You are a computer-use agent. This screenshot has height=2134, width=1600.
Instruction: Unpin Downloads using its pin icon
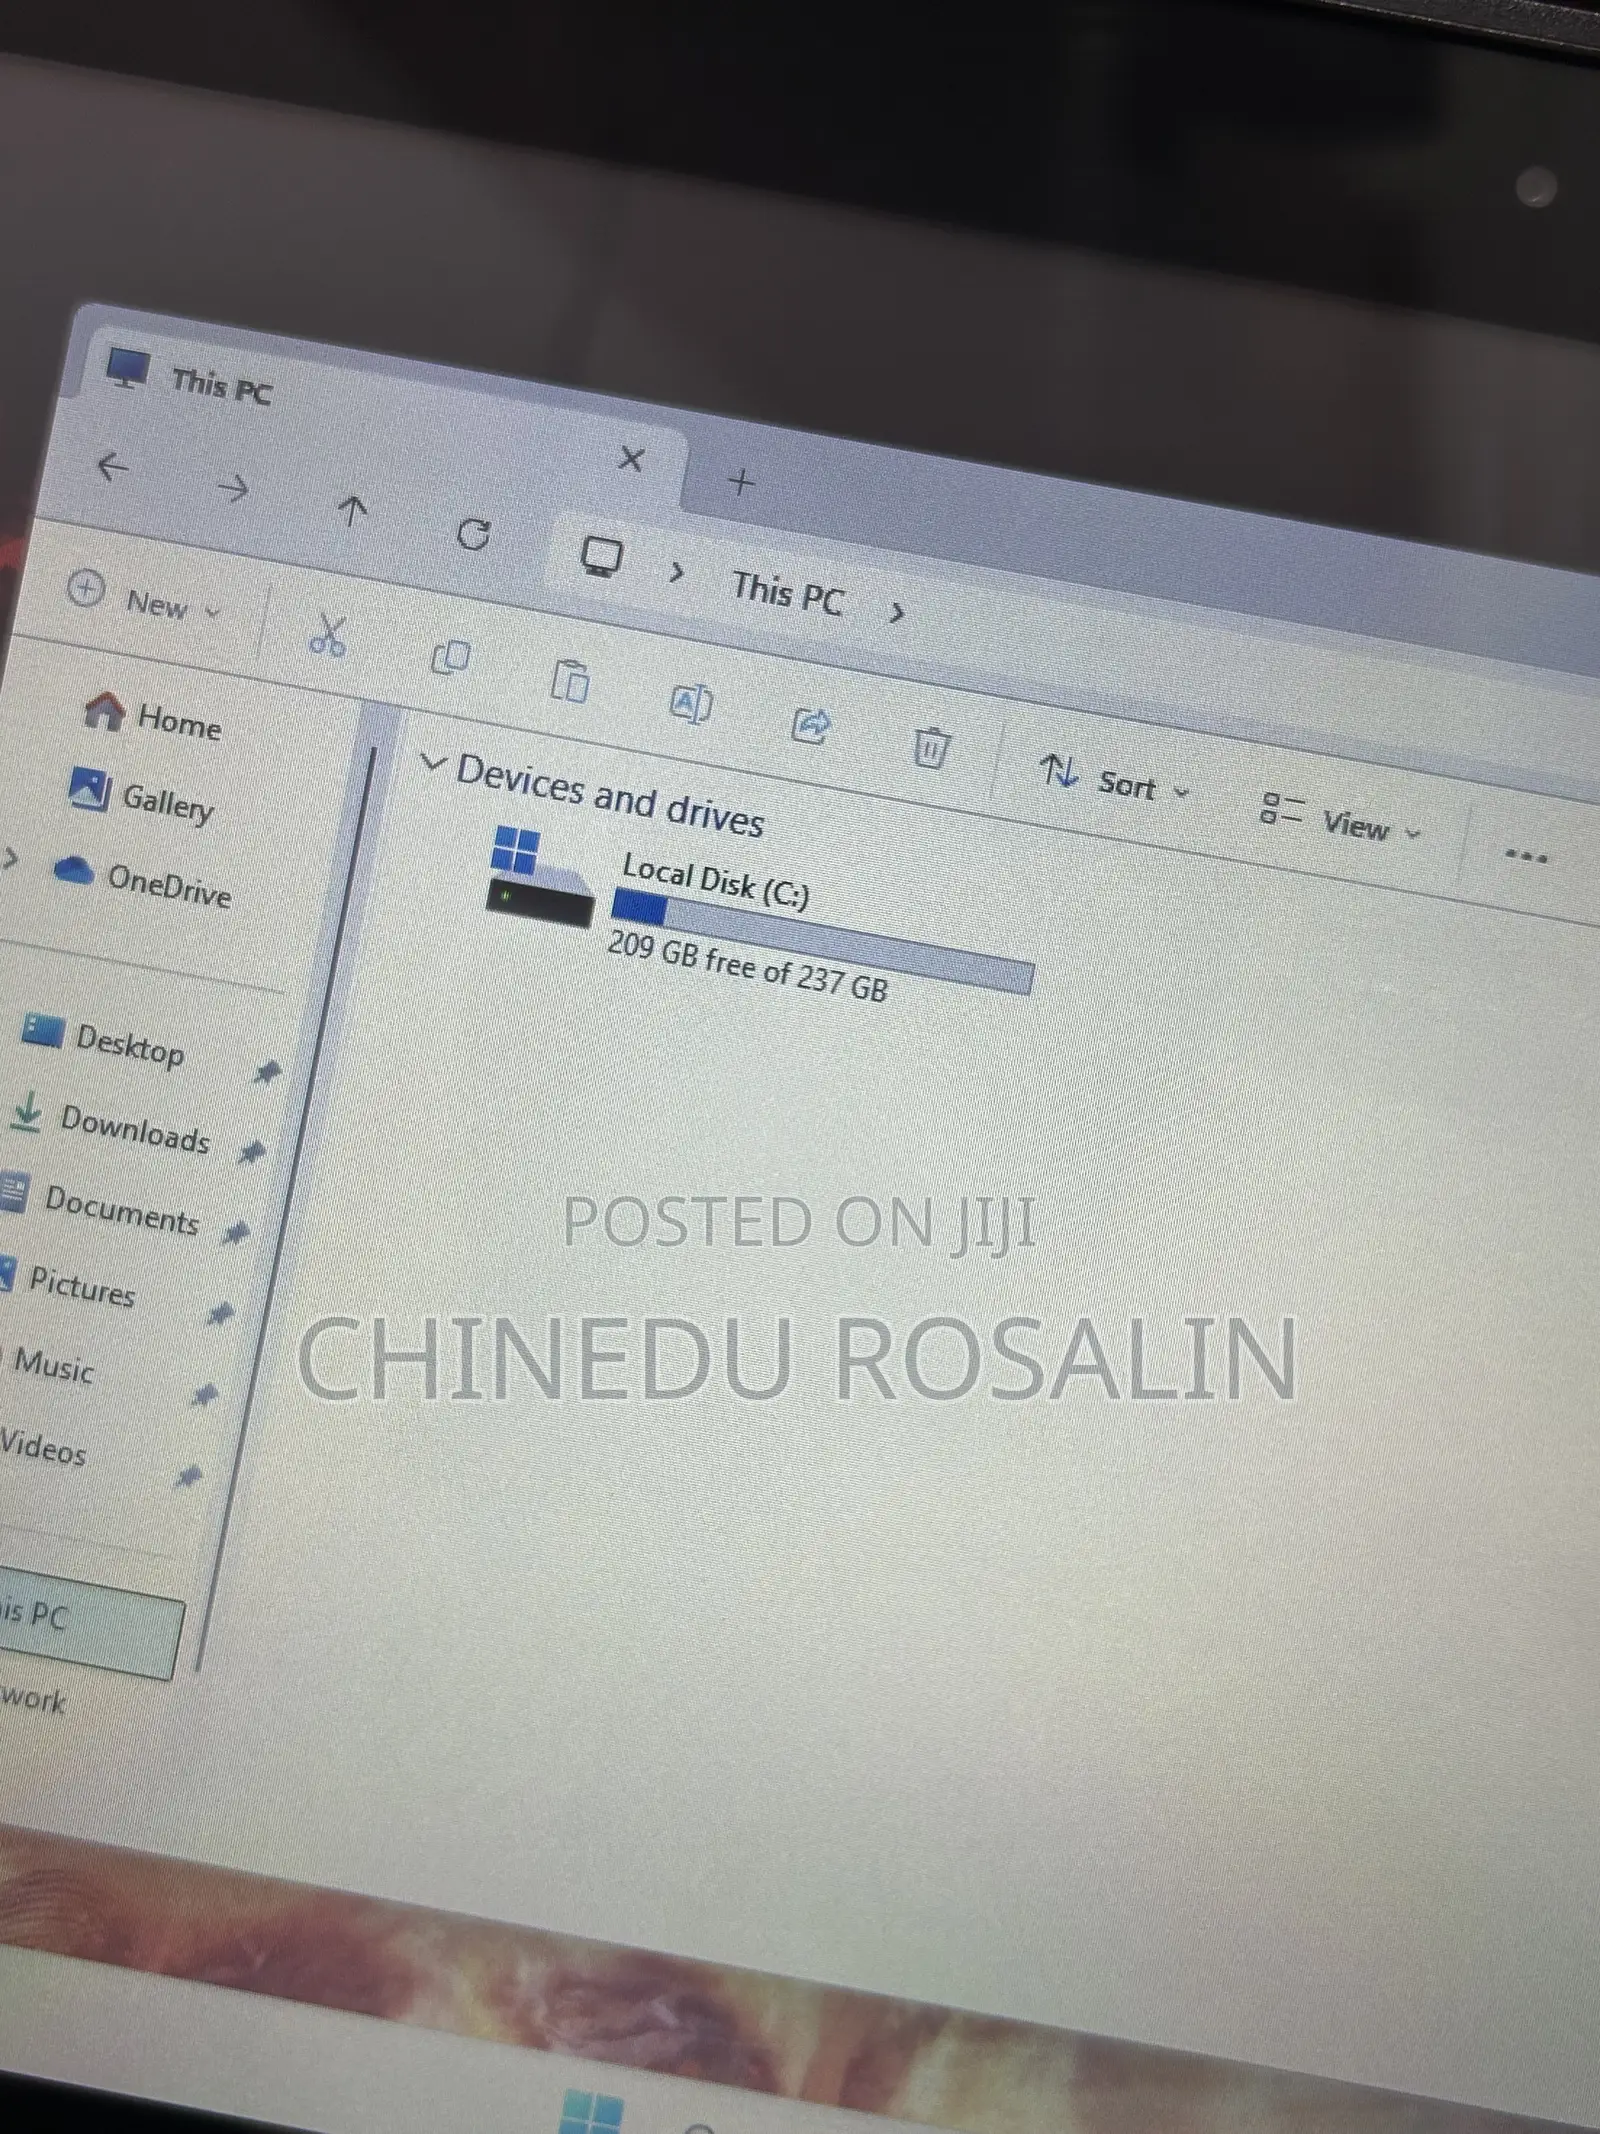coord(251,1152)
